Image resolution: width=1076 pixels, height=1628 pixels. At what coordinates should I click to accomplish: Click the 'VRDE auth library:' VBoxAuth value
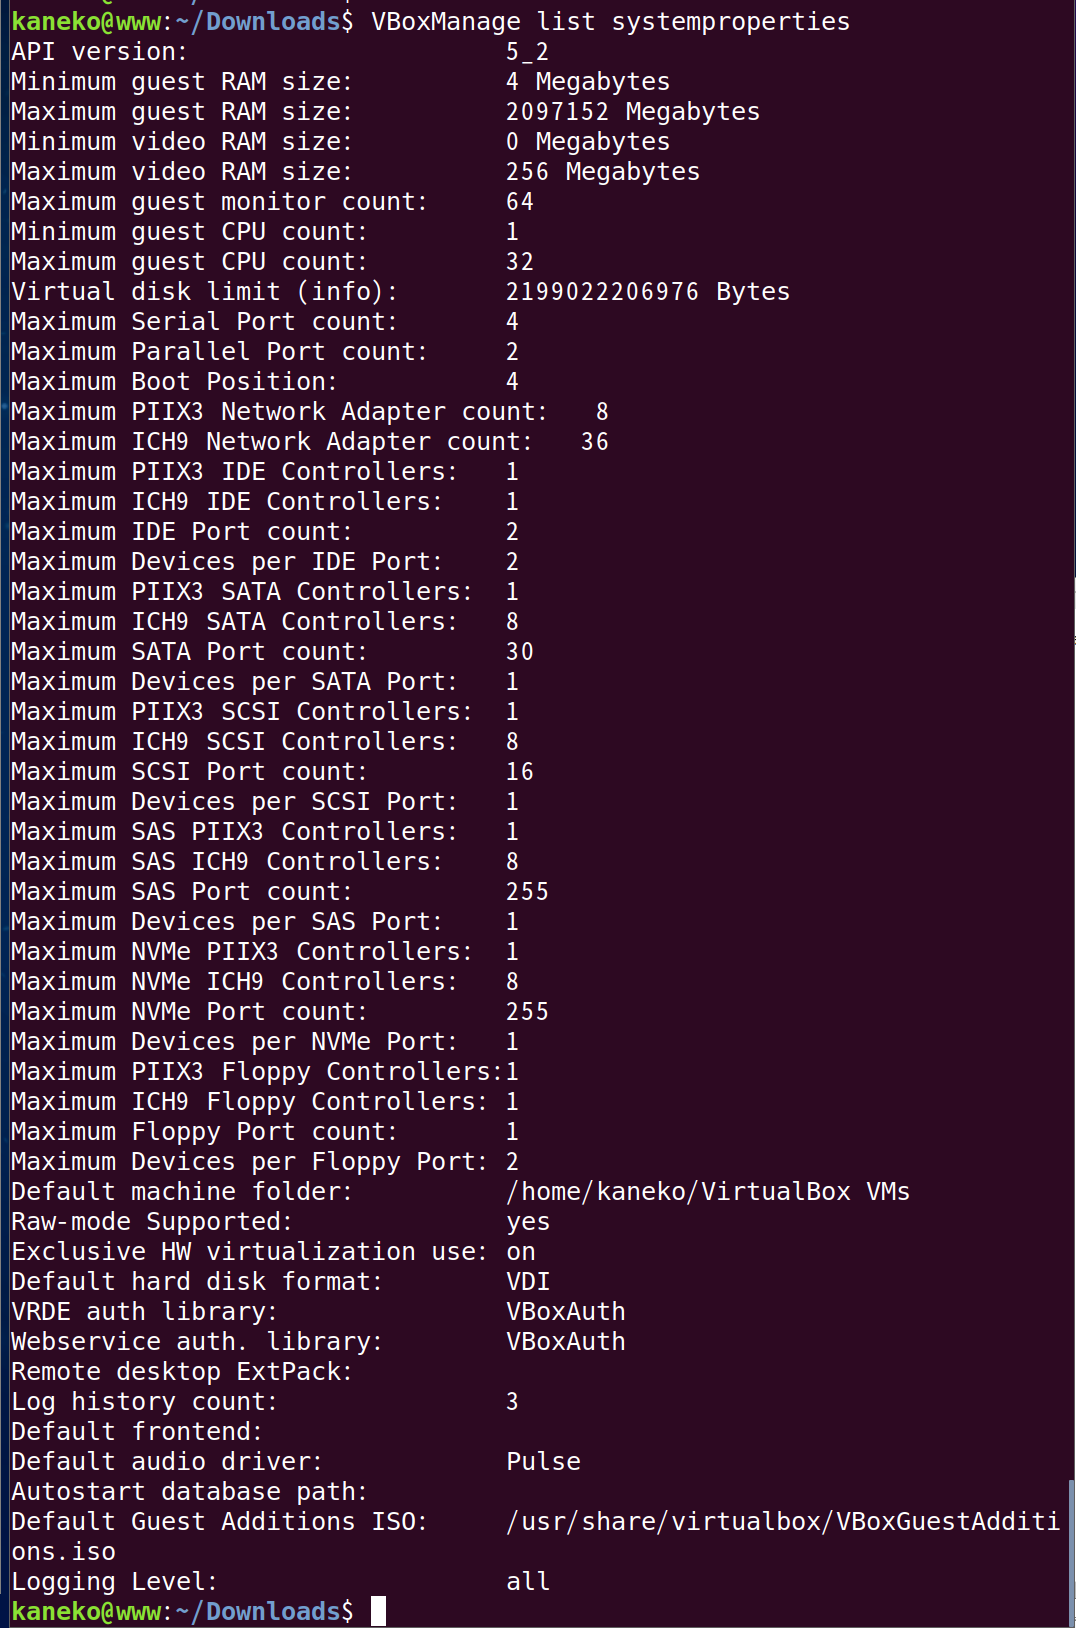tap(566, 1311)
